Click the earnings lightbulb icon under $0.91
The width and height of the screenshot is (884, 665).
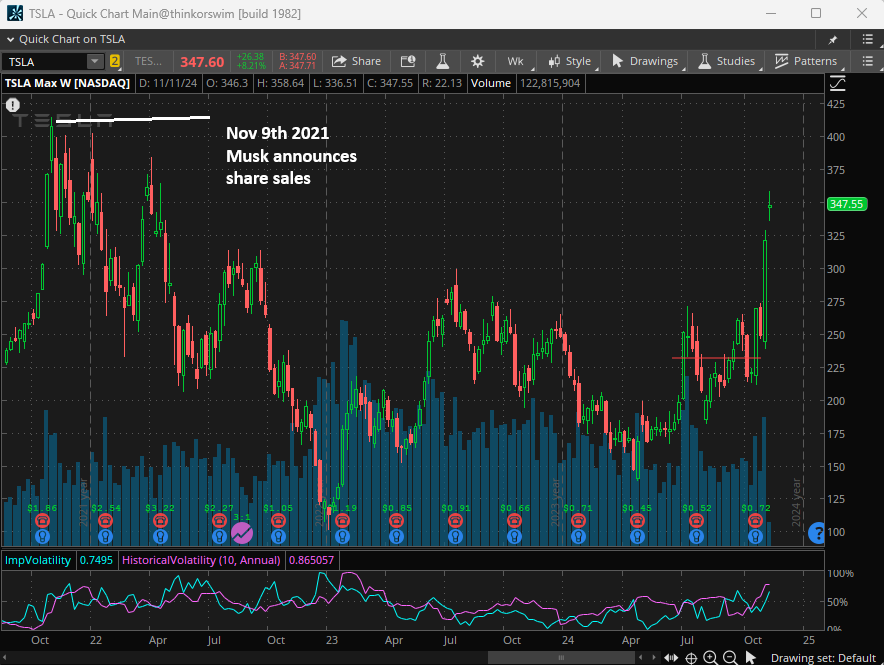(456, 537)
